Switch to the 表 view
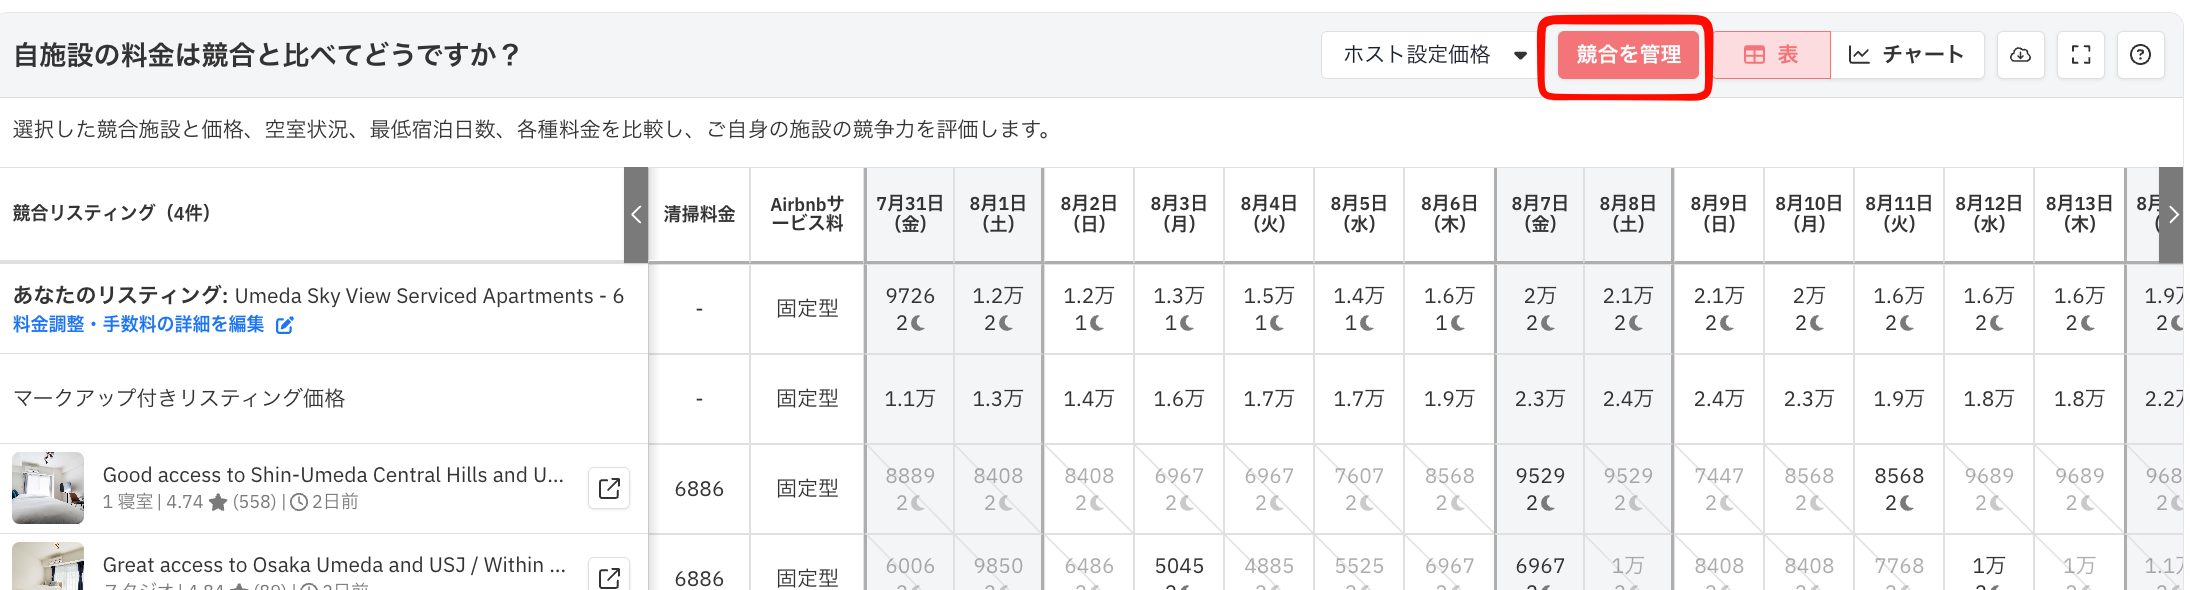This screenshot has height=590, width=2190. tap(1771, 55)
